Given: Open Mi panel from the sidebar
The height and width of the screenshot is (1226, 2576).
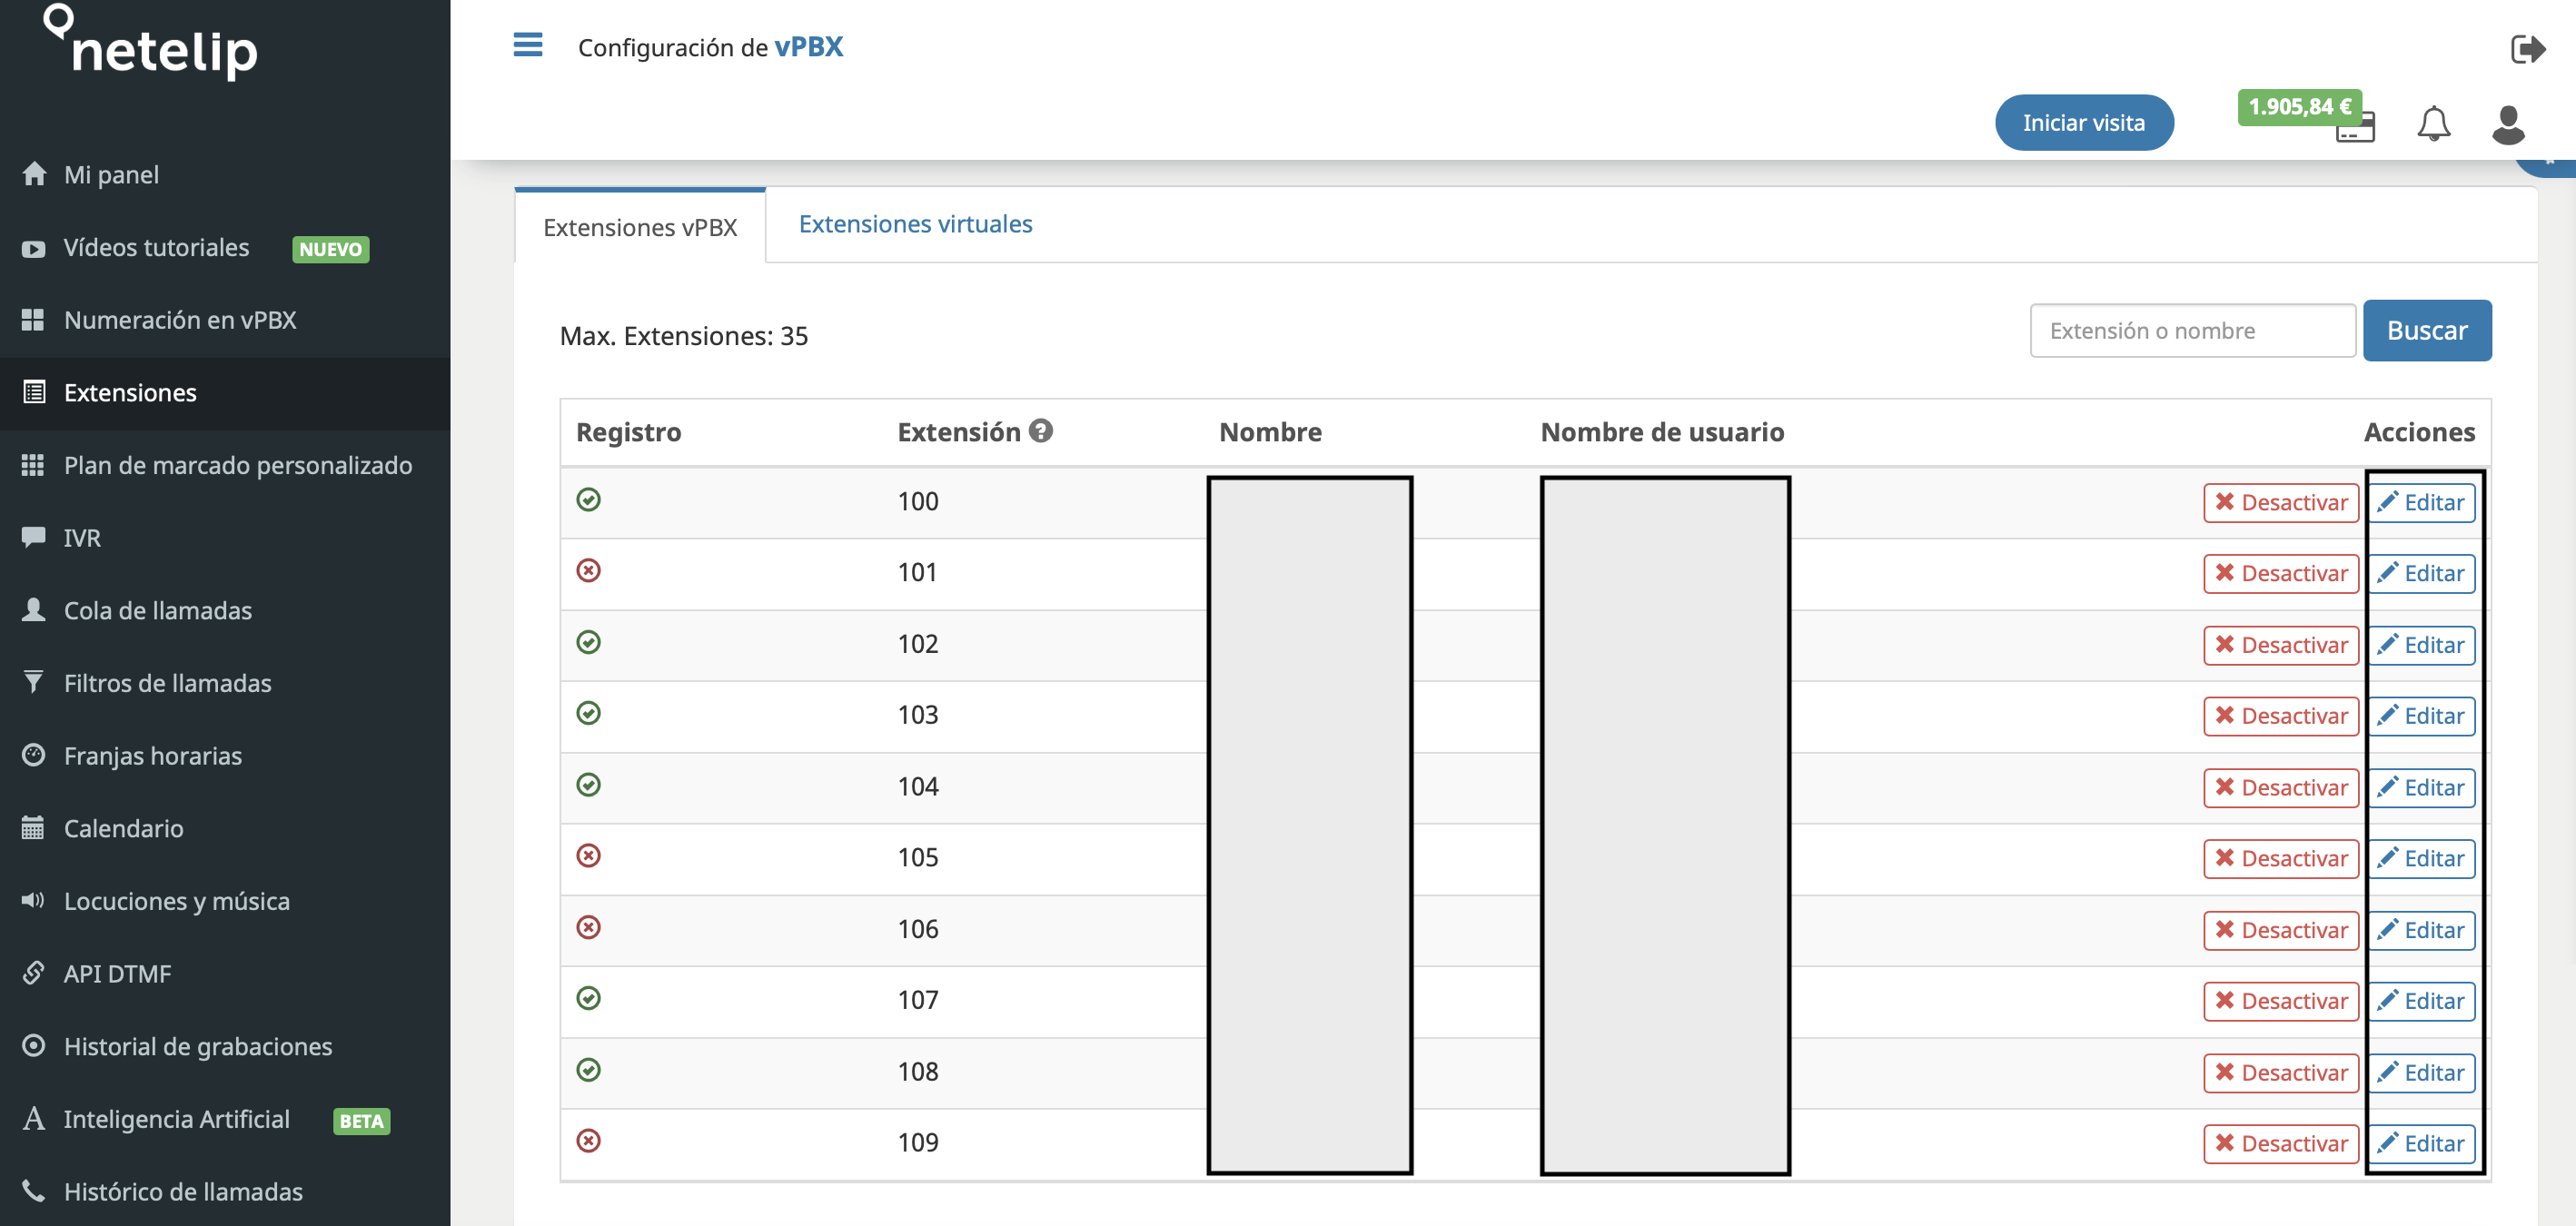Looking at the screenshot, I should pos(225,175).
